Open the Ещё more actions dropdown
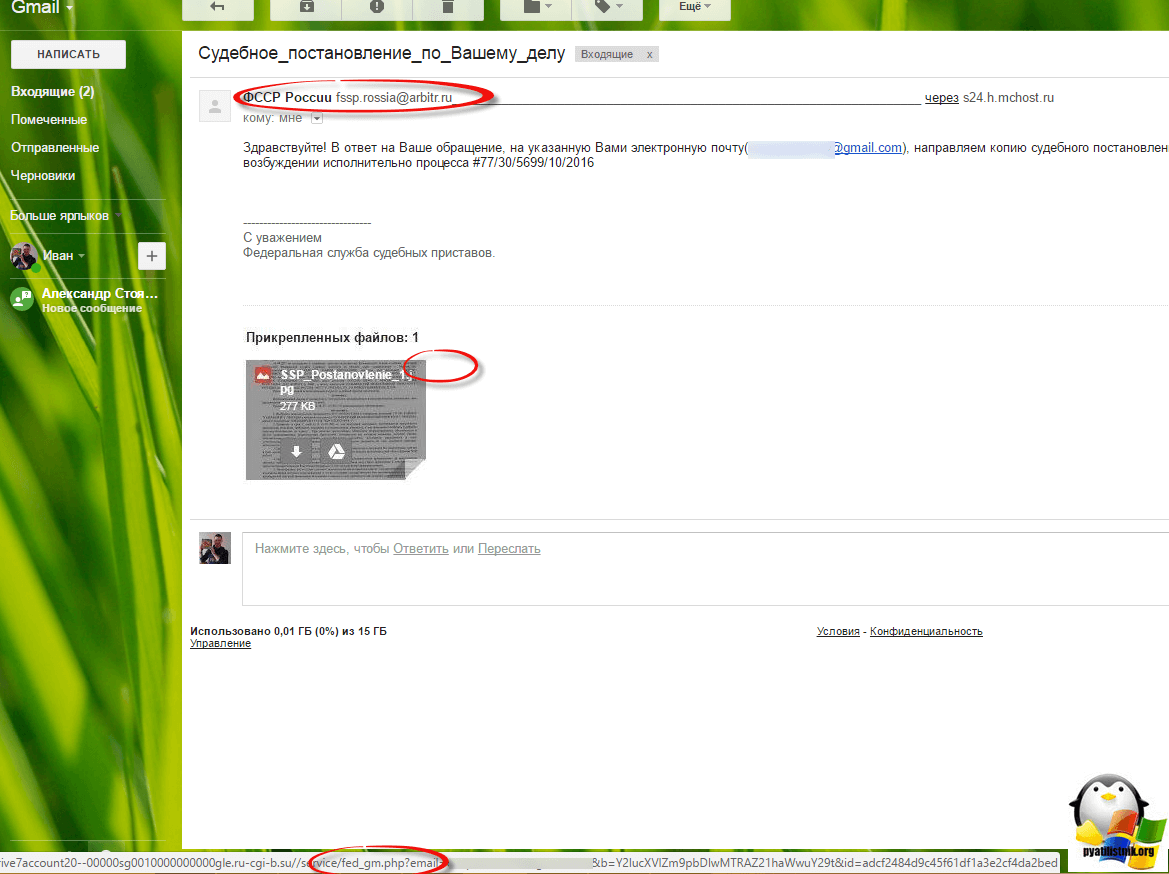Screen dimensions: 1169x874 tap(695, 8)
